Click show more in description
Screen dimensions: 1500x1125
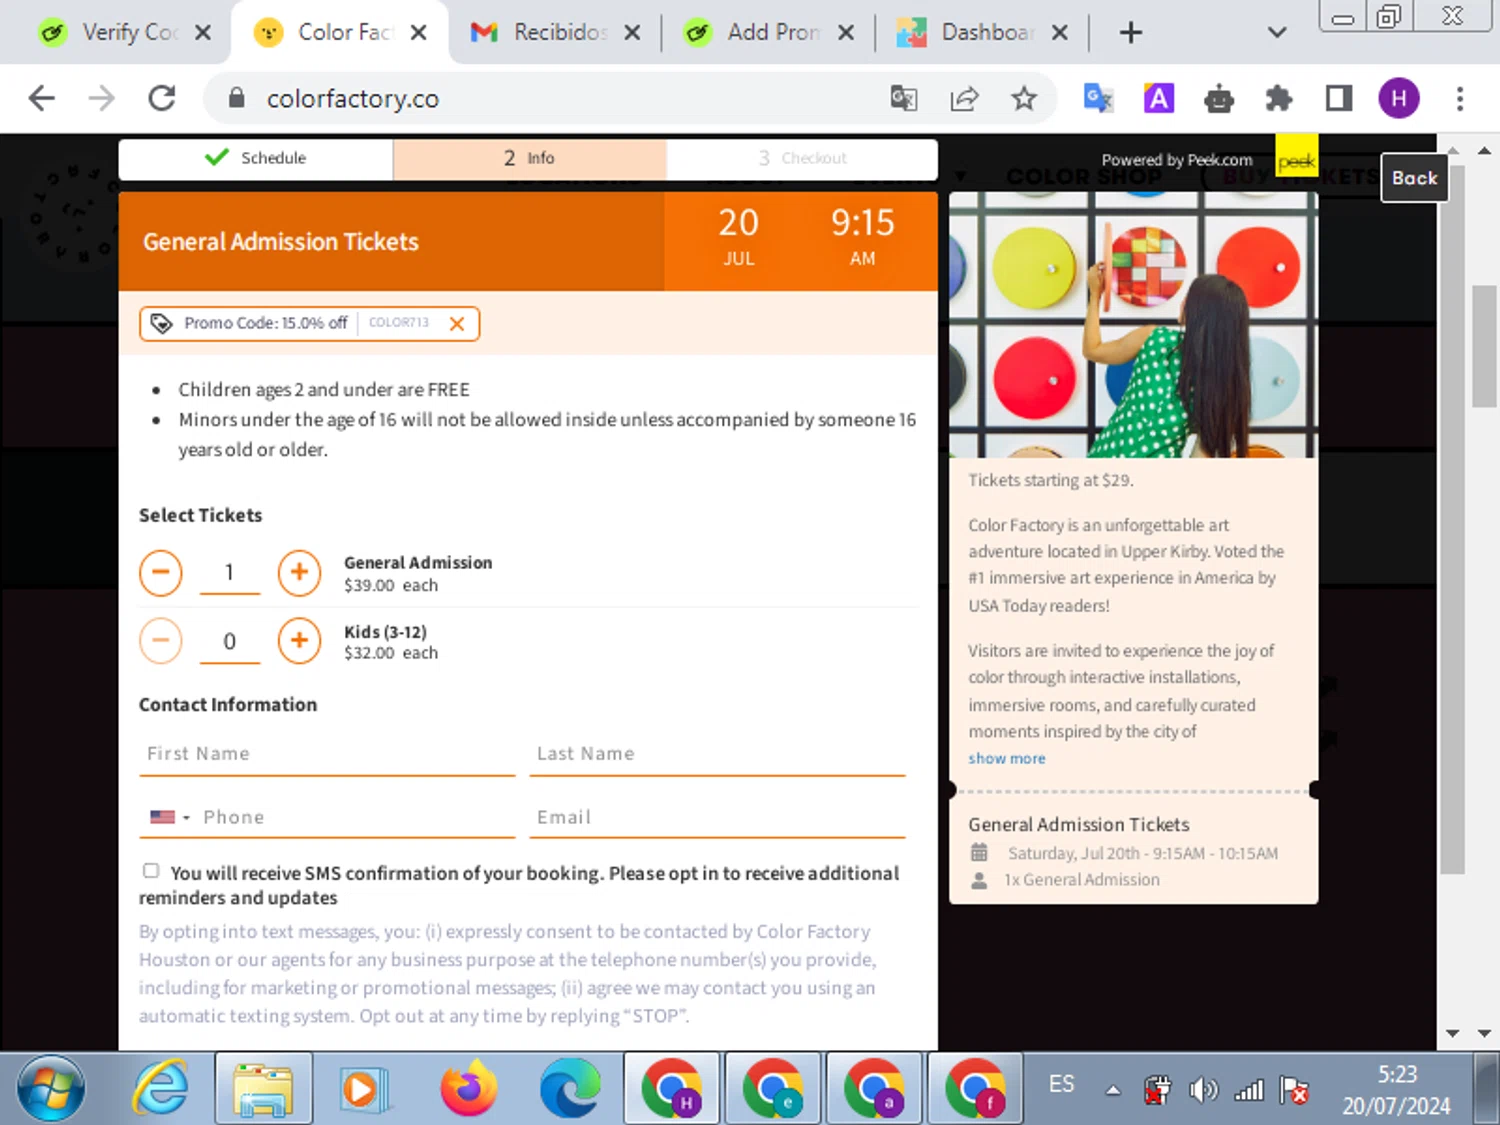(1006, 759)
